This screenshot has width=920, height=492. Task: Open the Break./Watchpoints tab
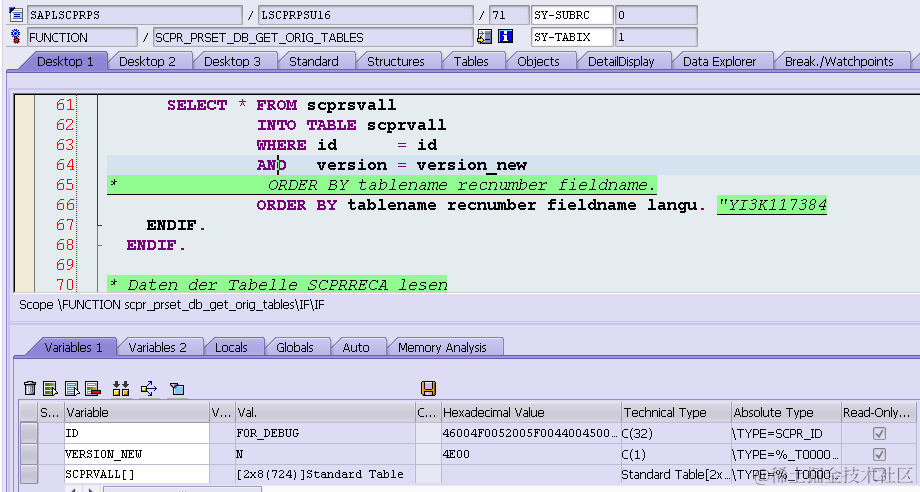[839, 62]
